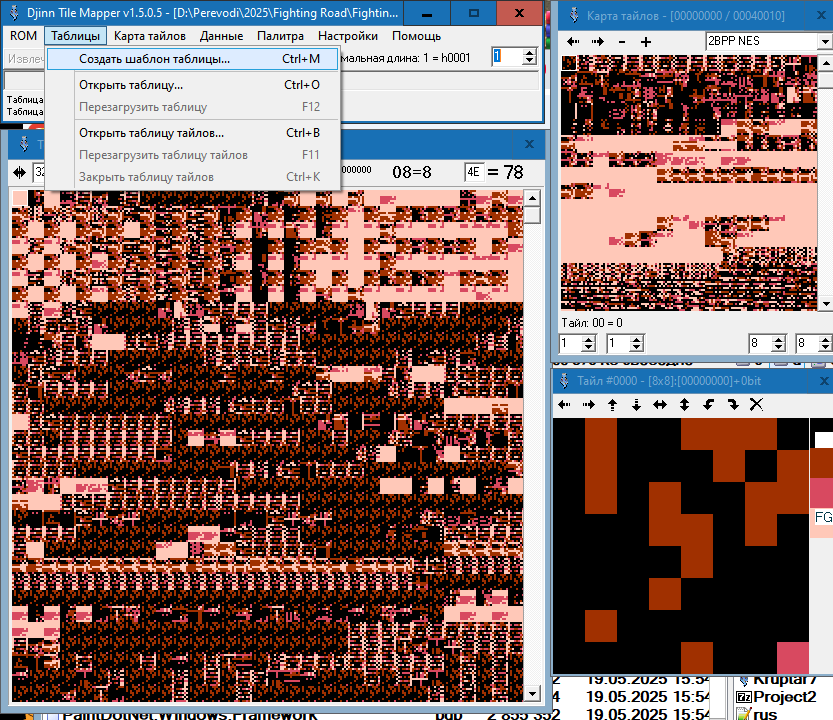
Task: Click the '08=8' value label
Action: pyautogui.click(x=412, y=172)
